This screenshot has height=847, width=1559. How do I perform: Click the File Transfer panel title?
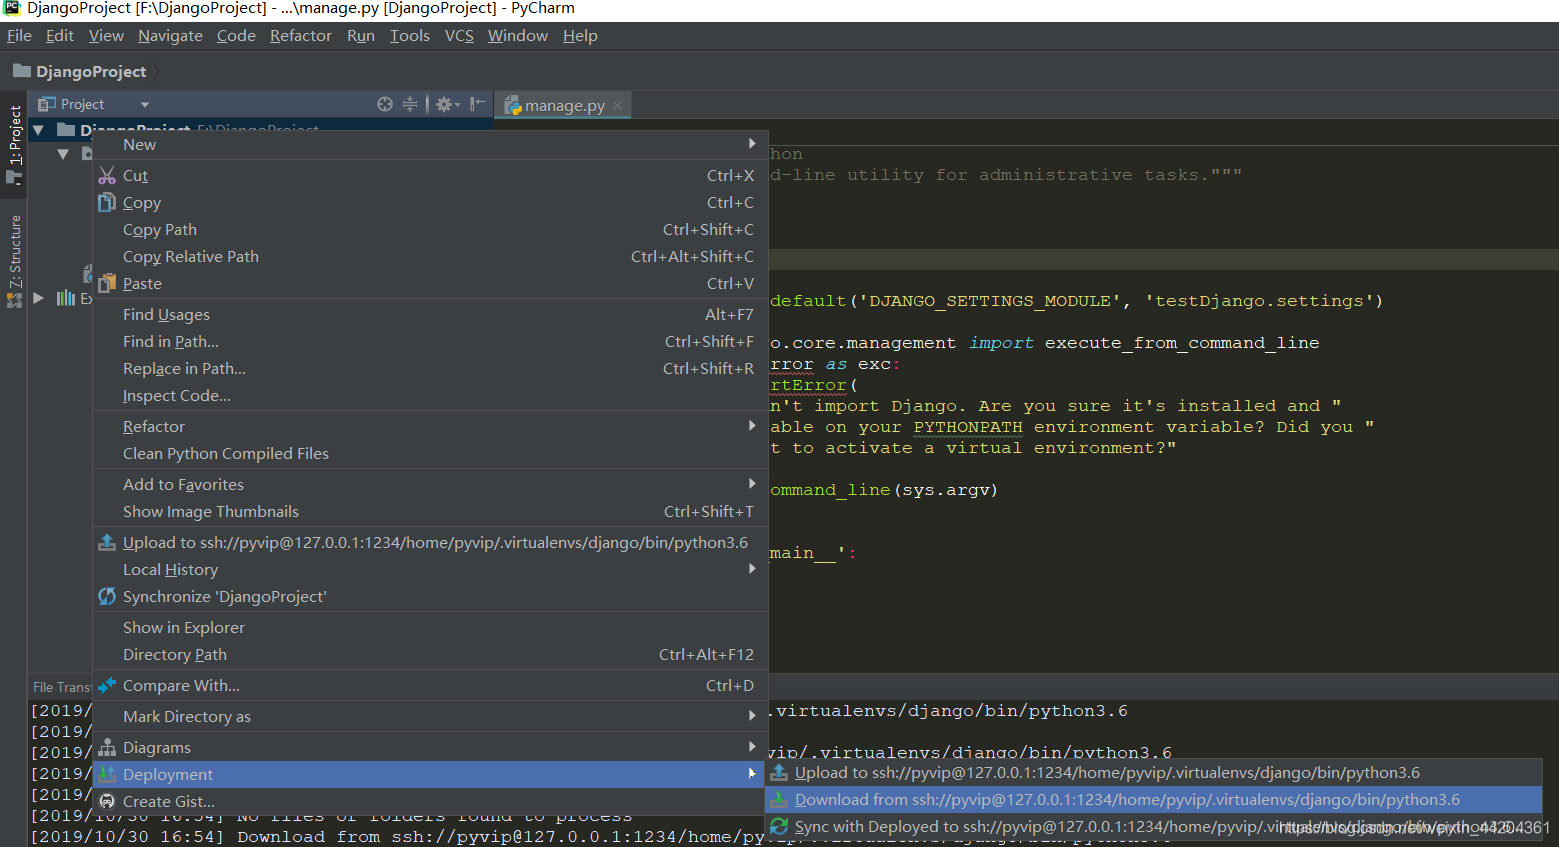pos(62,687)
